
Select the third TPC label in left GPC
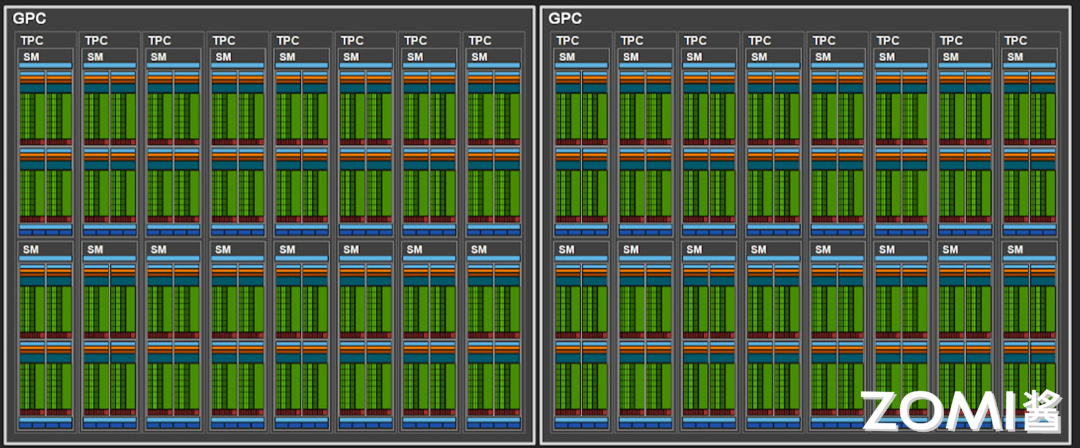[160, 41]
